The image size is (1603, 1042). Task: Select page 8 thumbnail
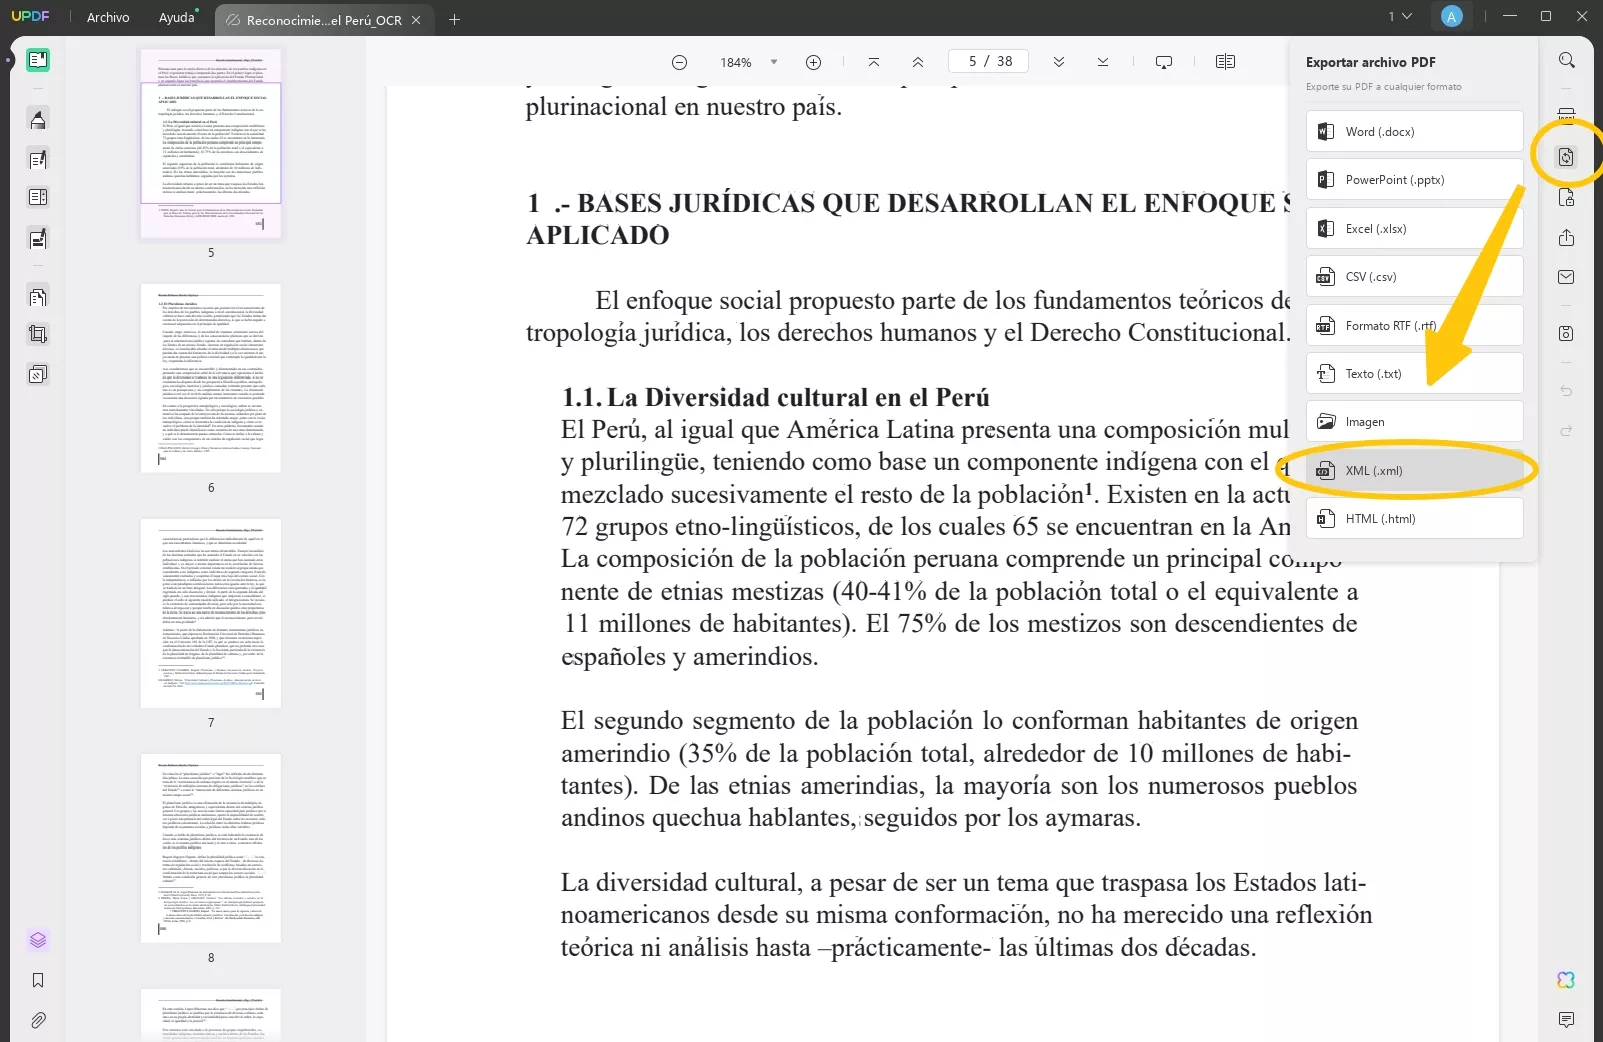point(211,848)
